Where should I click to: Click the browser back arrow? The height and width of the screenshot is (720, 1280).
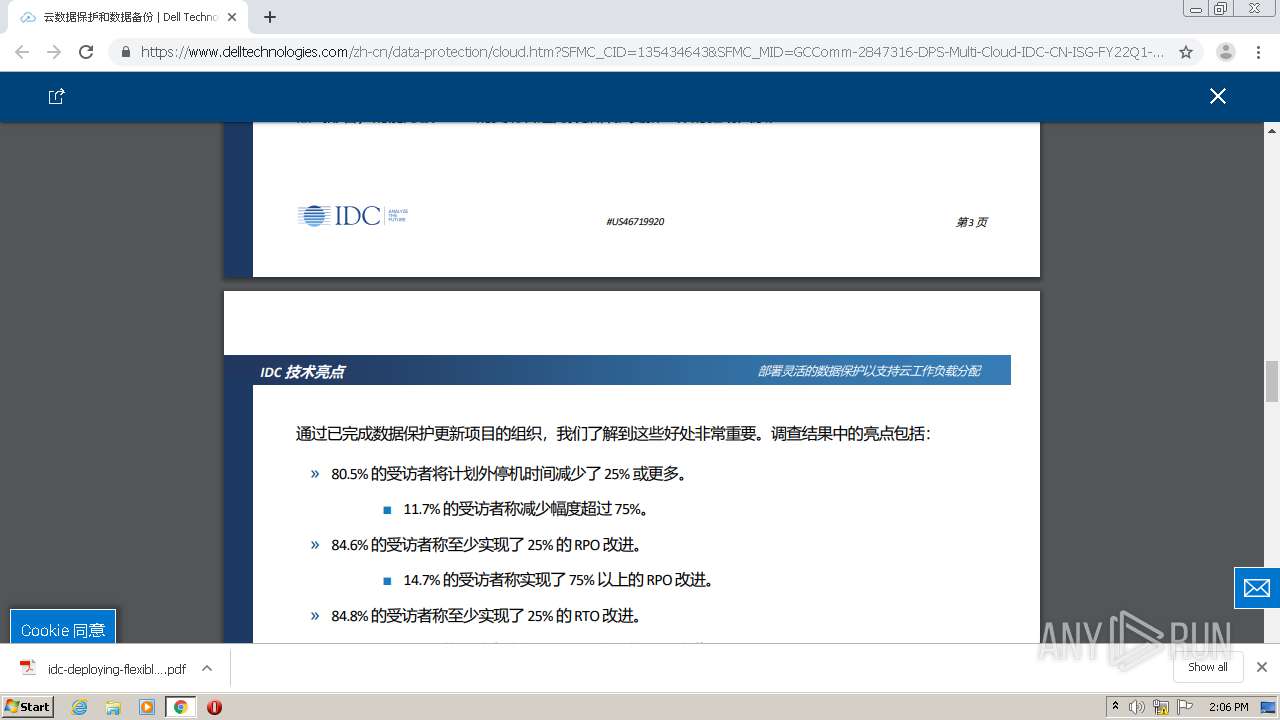pyautogui.click(x=22, y=52)
